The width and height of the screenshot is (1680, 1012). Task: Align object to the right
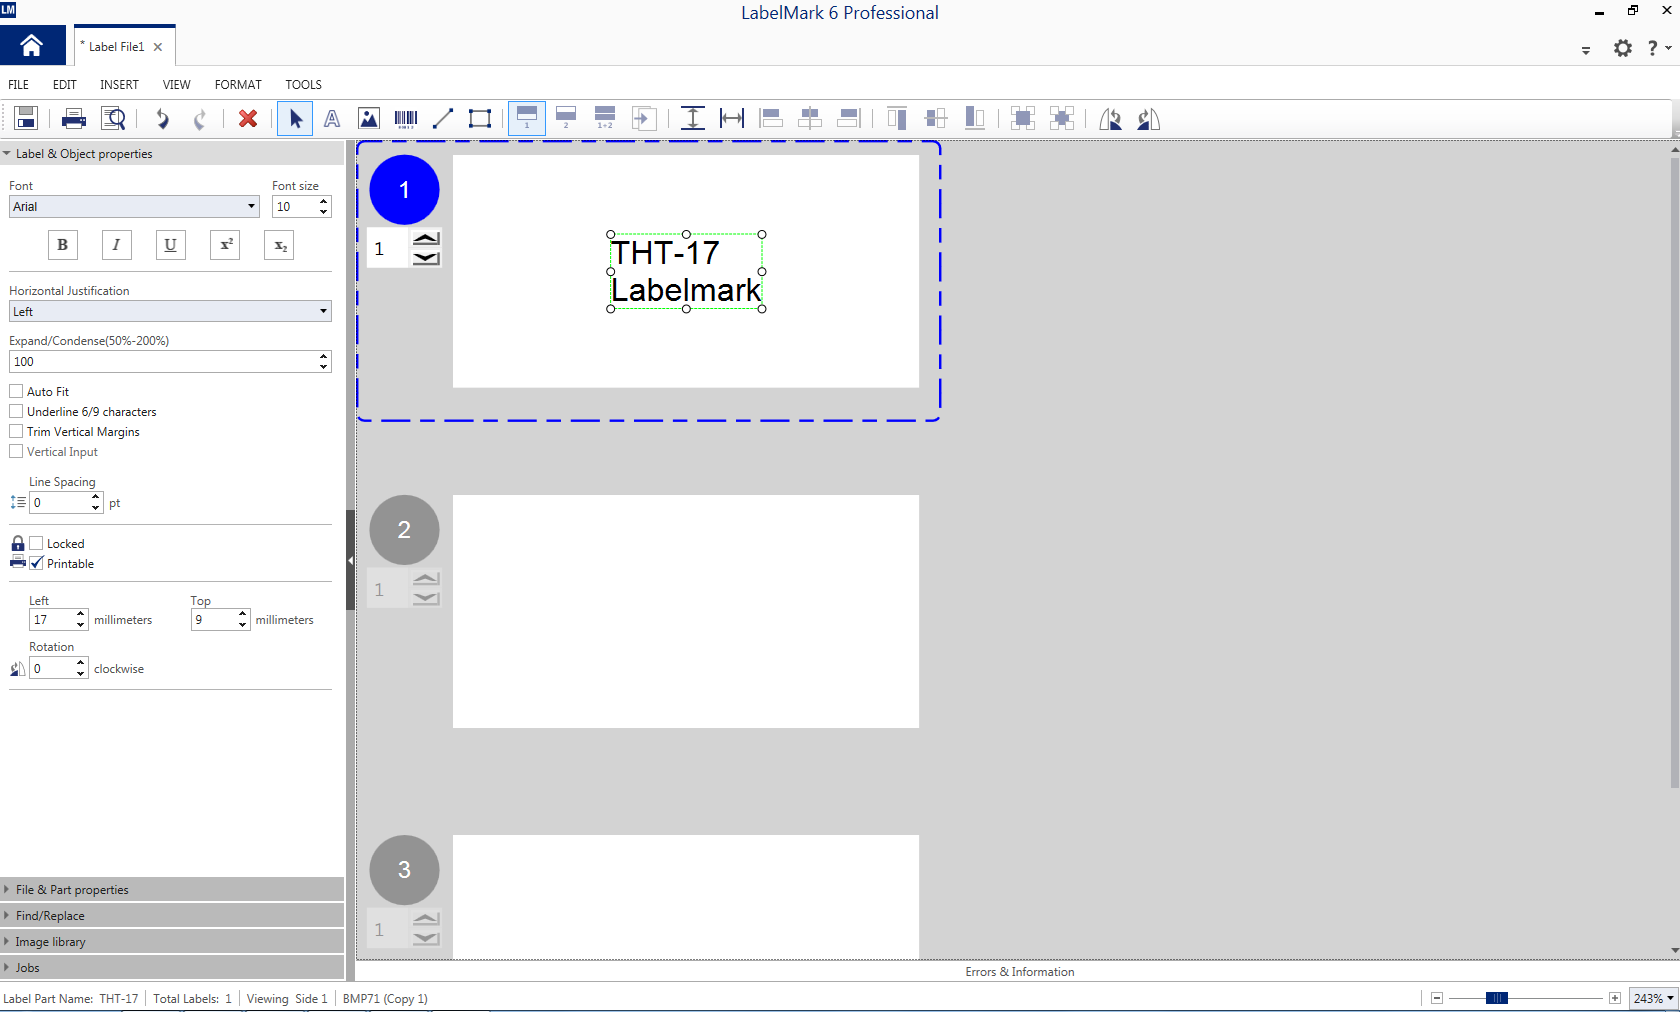coord(849,119)
